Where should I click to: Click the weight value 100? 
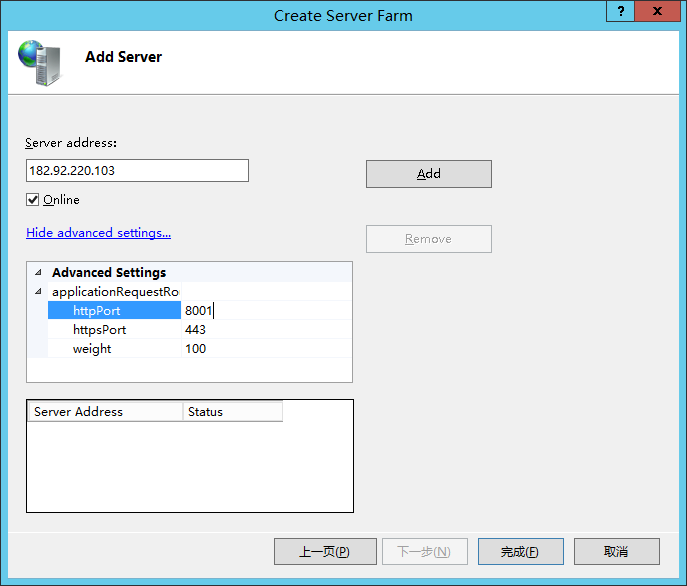[265, 349]
